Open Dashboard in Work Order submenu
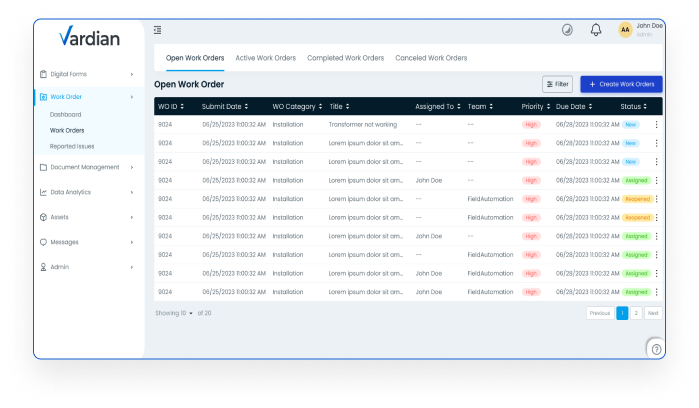699x408 pixels. click(x=66, y=115)
